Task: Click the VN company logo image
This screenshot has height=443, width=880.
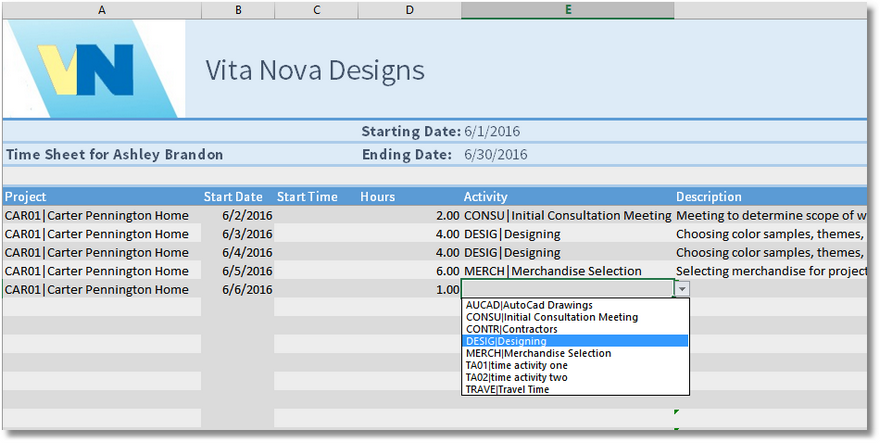Action: tap(94, 69)
